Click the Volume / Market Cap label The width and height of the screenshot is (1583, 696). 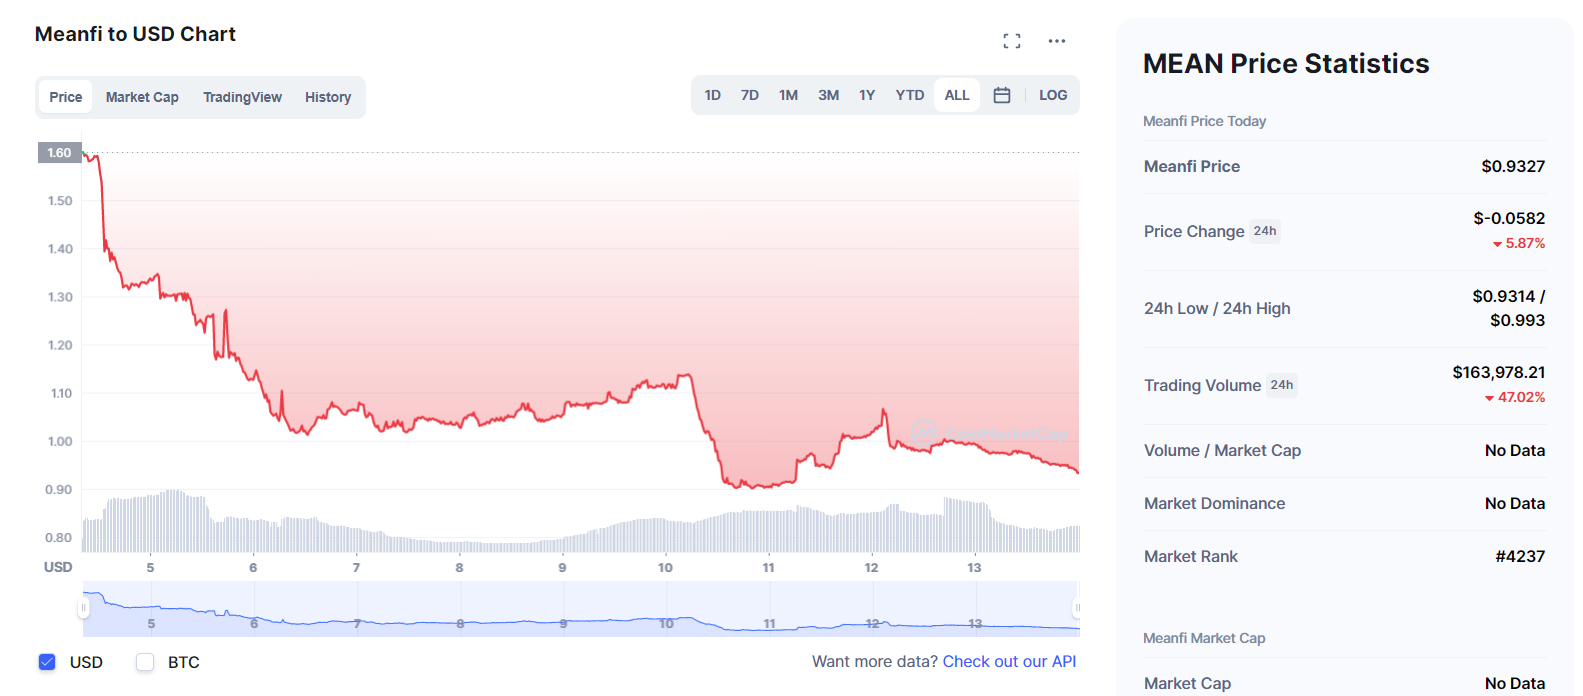tap(1222, 450)
